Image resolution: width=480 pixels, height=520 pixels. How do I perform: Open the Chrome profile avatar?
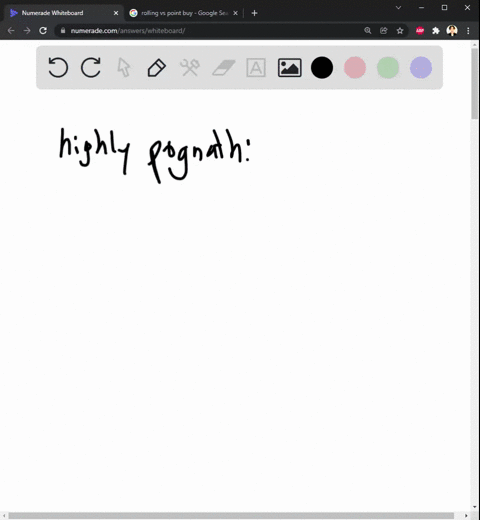click(x=452, y=31)
